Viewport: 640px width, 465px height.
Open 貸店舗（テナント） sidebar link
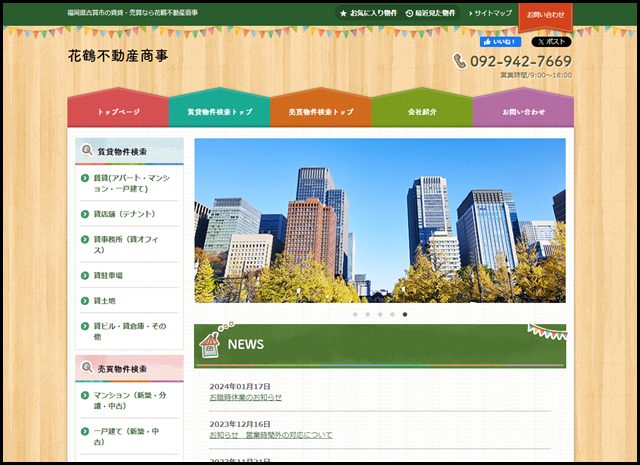tap(124, 214)
